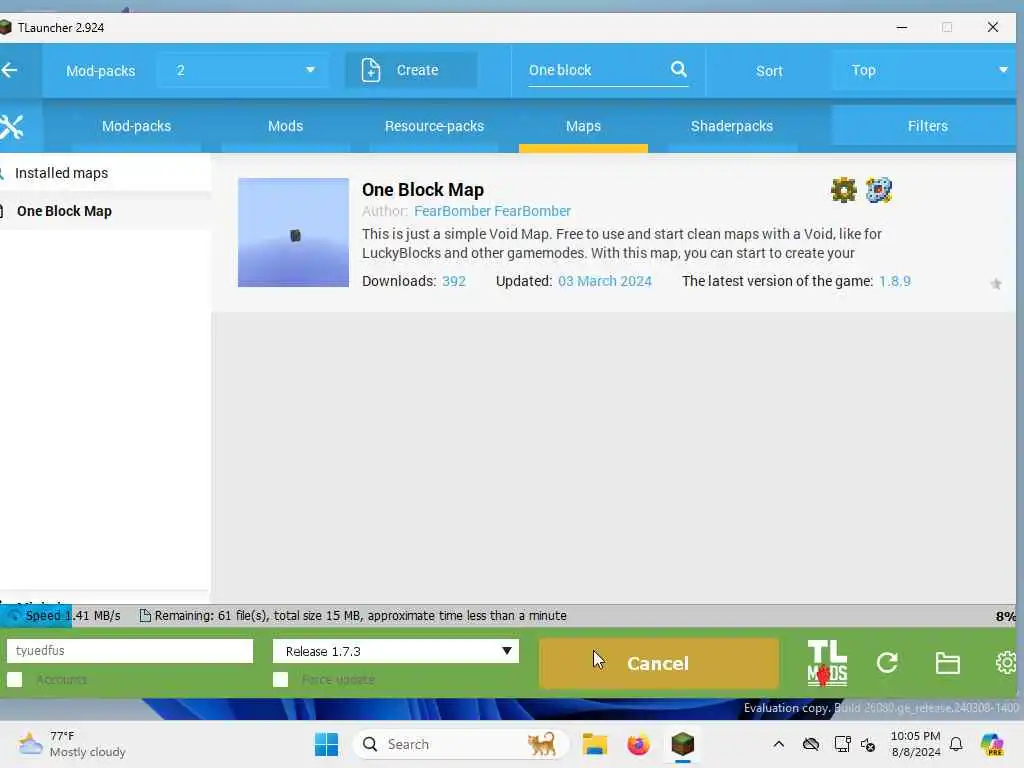Click the game version 1.8.9 link
1024x768 pixels.
(894, 281)
